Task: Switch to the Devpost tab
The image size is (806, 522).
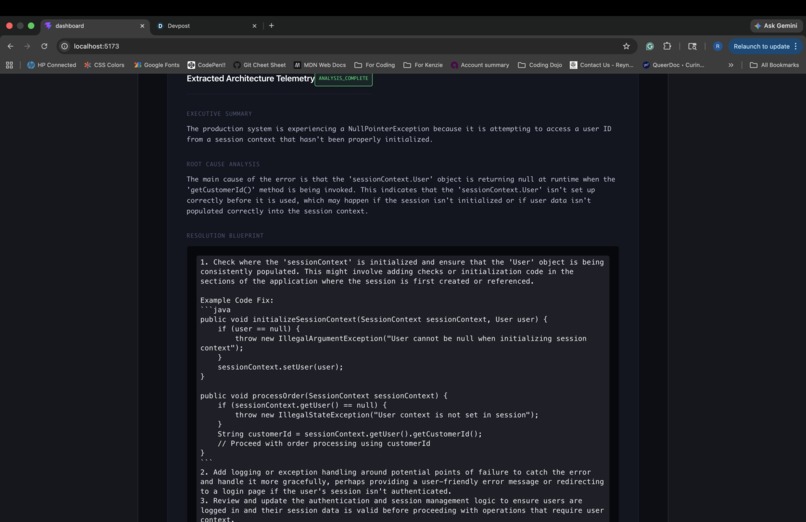Action: [x=207, y=26]
